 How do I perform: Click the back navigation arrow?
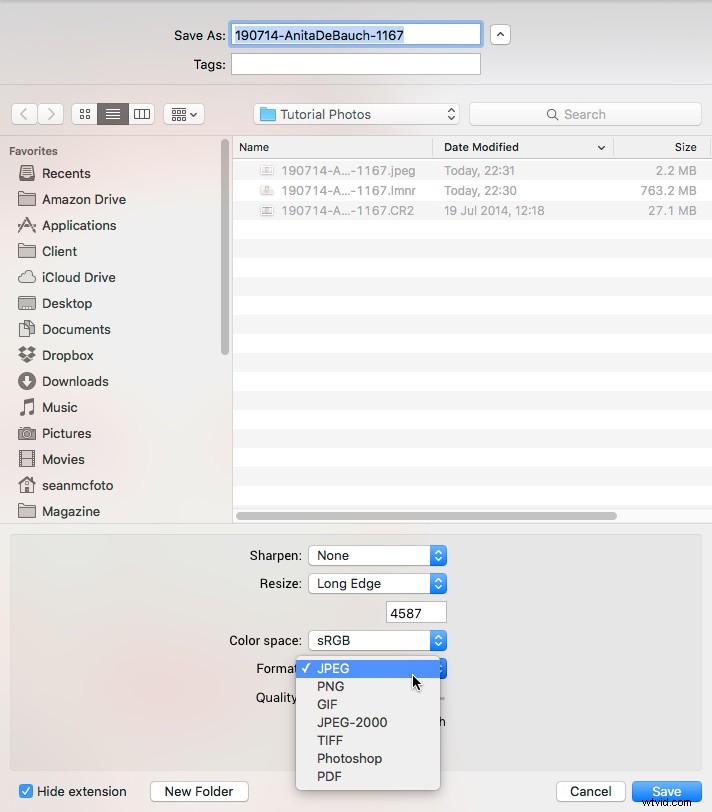tap(24, 114)
